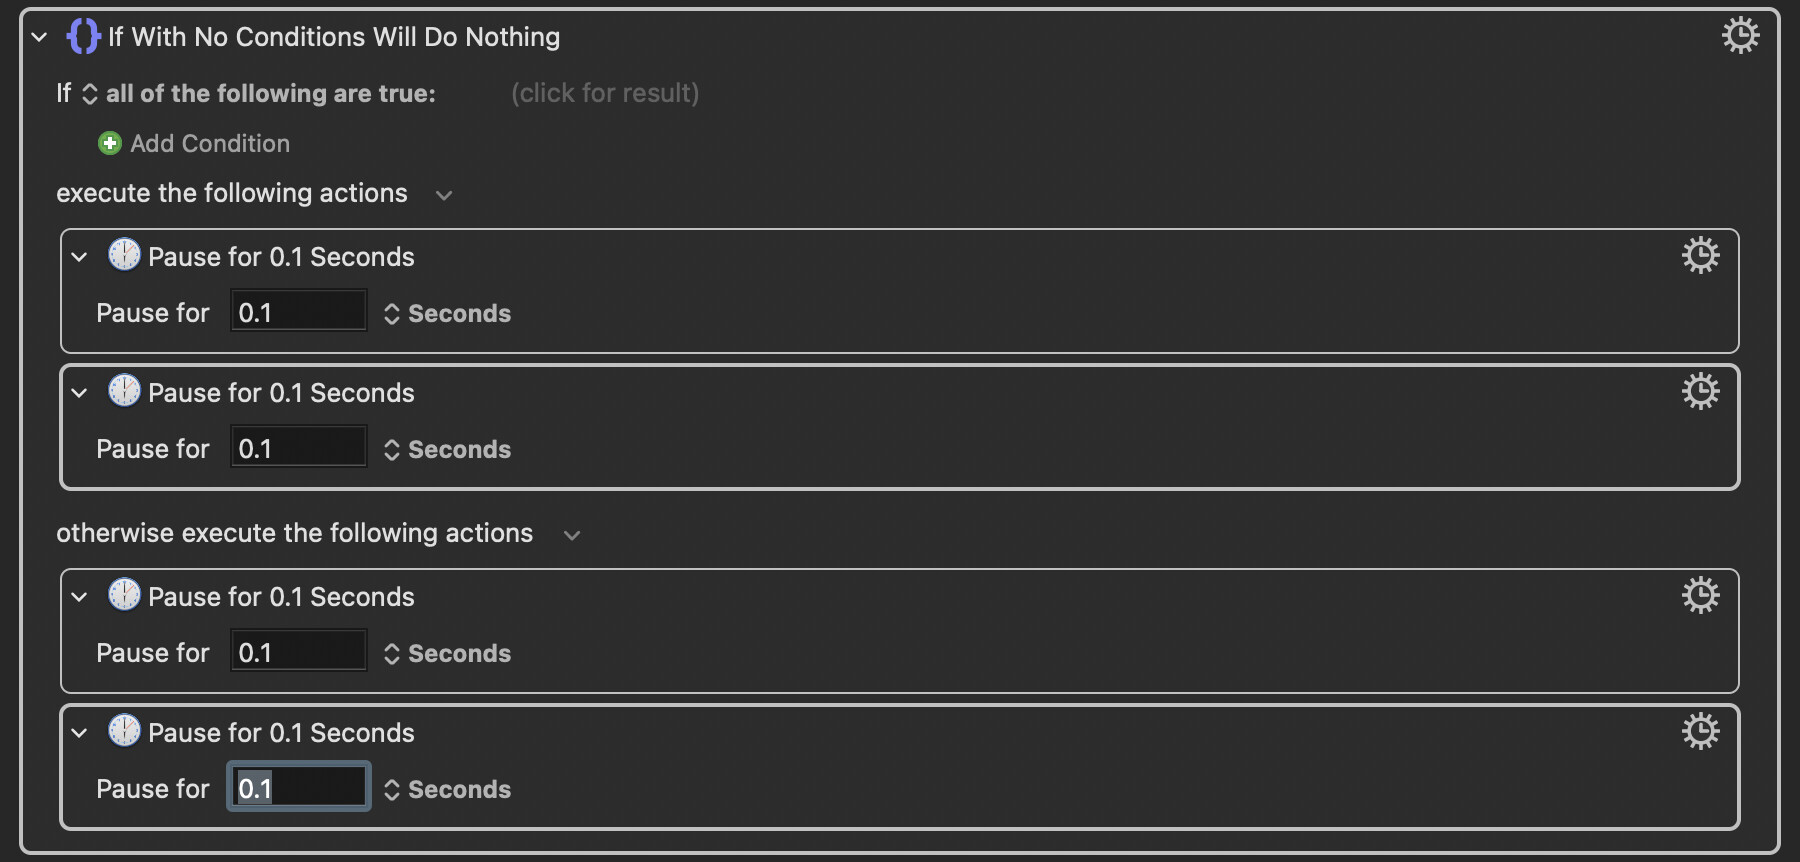Click the green Add Condition plus icon
Screen dimensions: 1800x862
110,144
